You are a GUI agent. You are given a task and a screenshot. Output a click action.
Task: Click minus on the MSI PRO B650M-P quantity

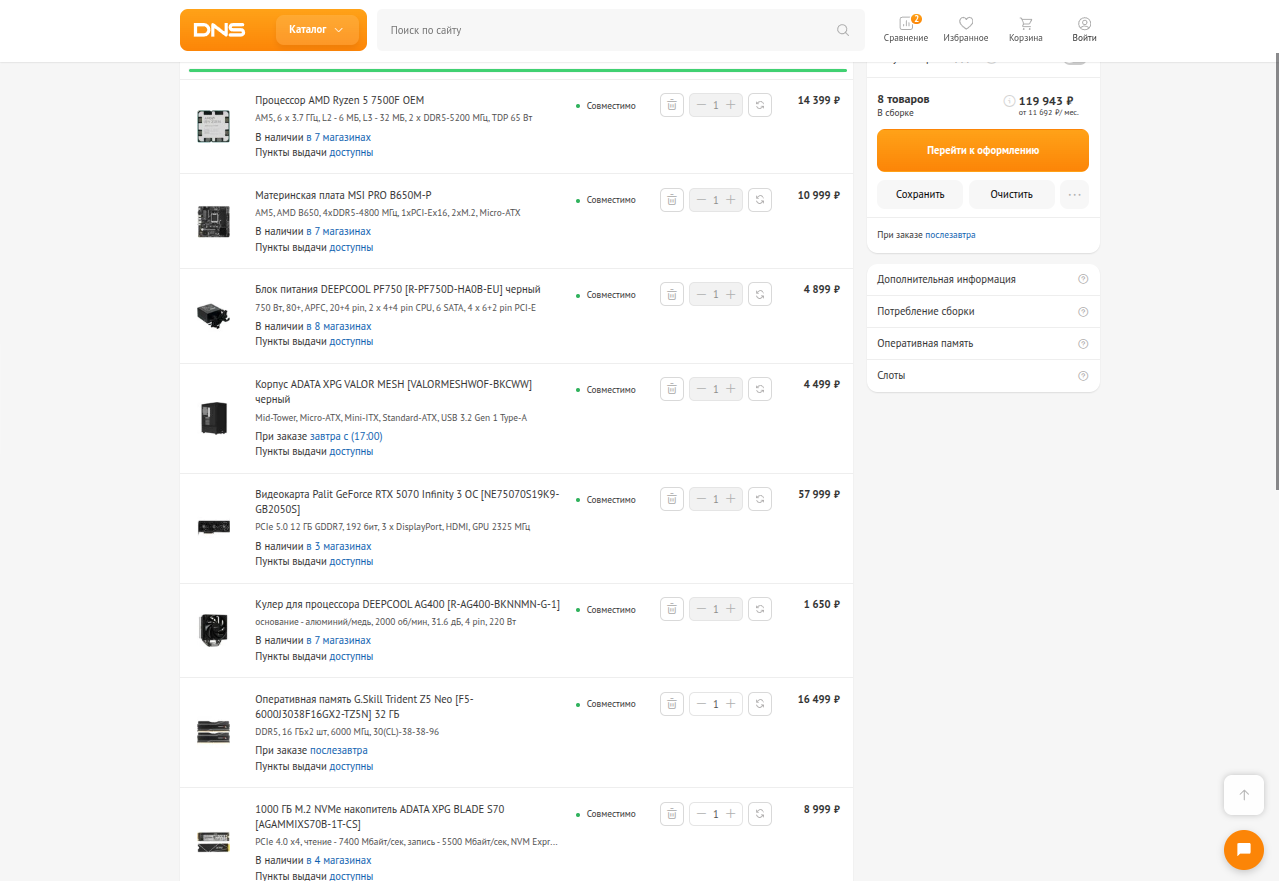pos(701,200)
